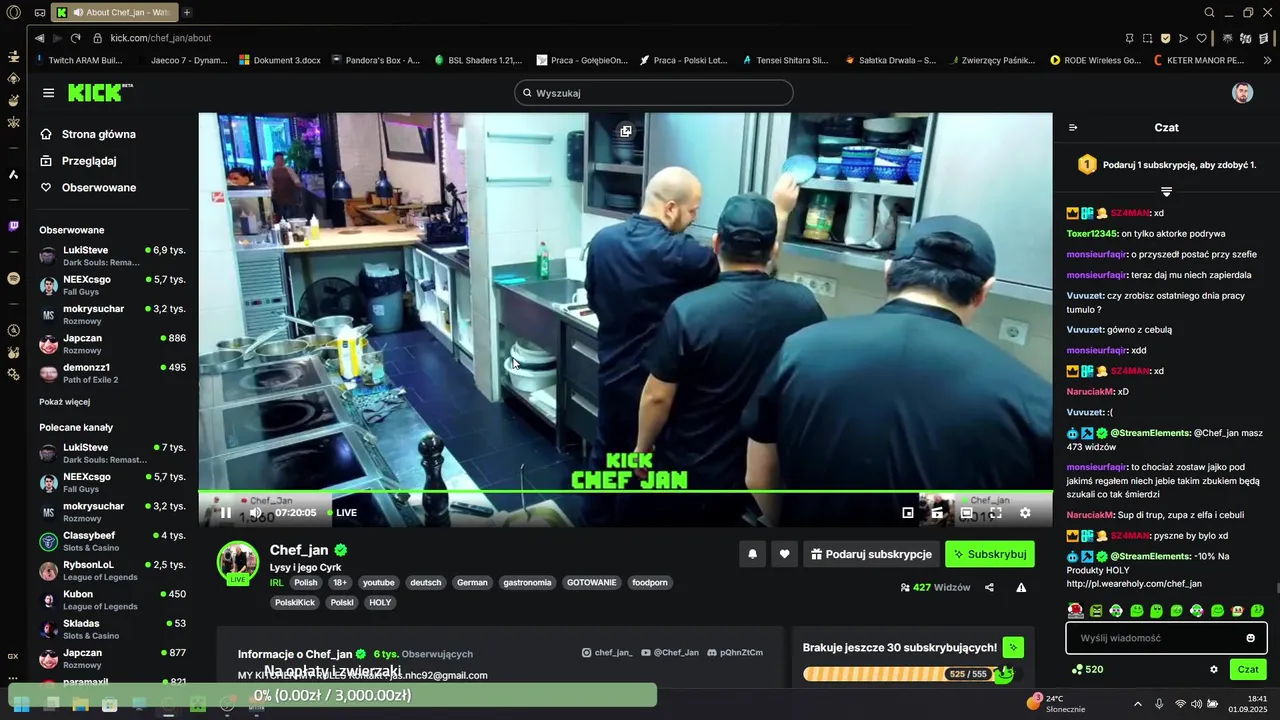1280x720 pixels.
Task: Share the stream via share icon
Action: 989,588
